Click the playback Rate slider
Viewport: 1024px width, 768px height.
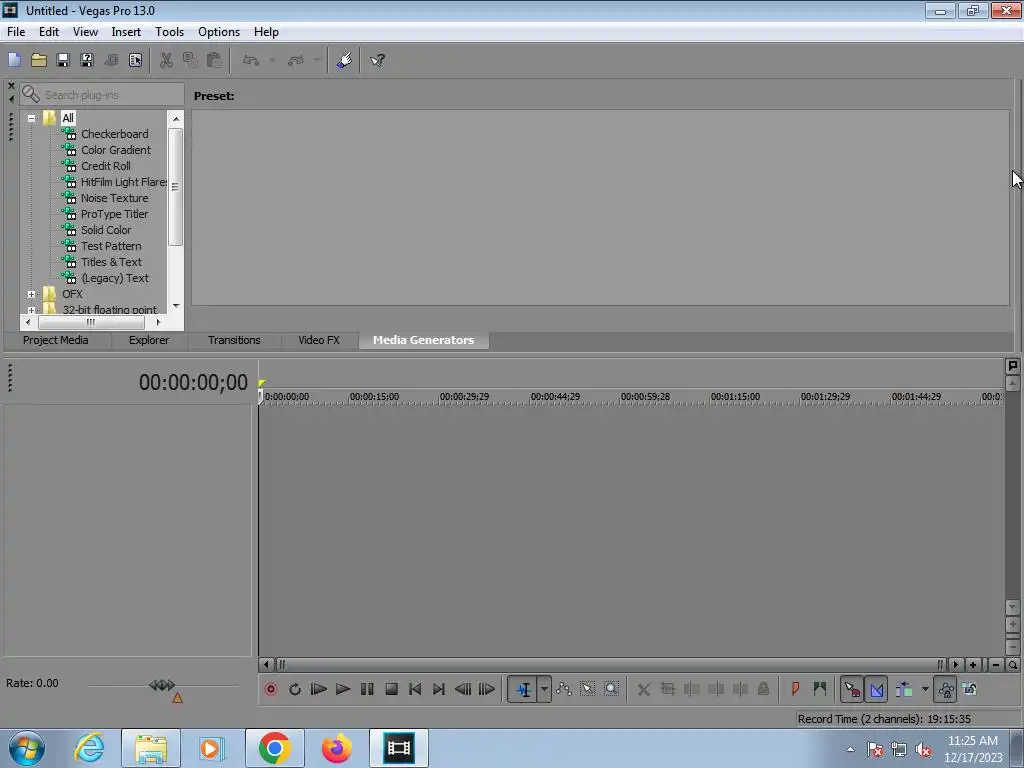(x=162, y=685)
